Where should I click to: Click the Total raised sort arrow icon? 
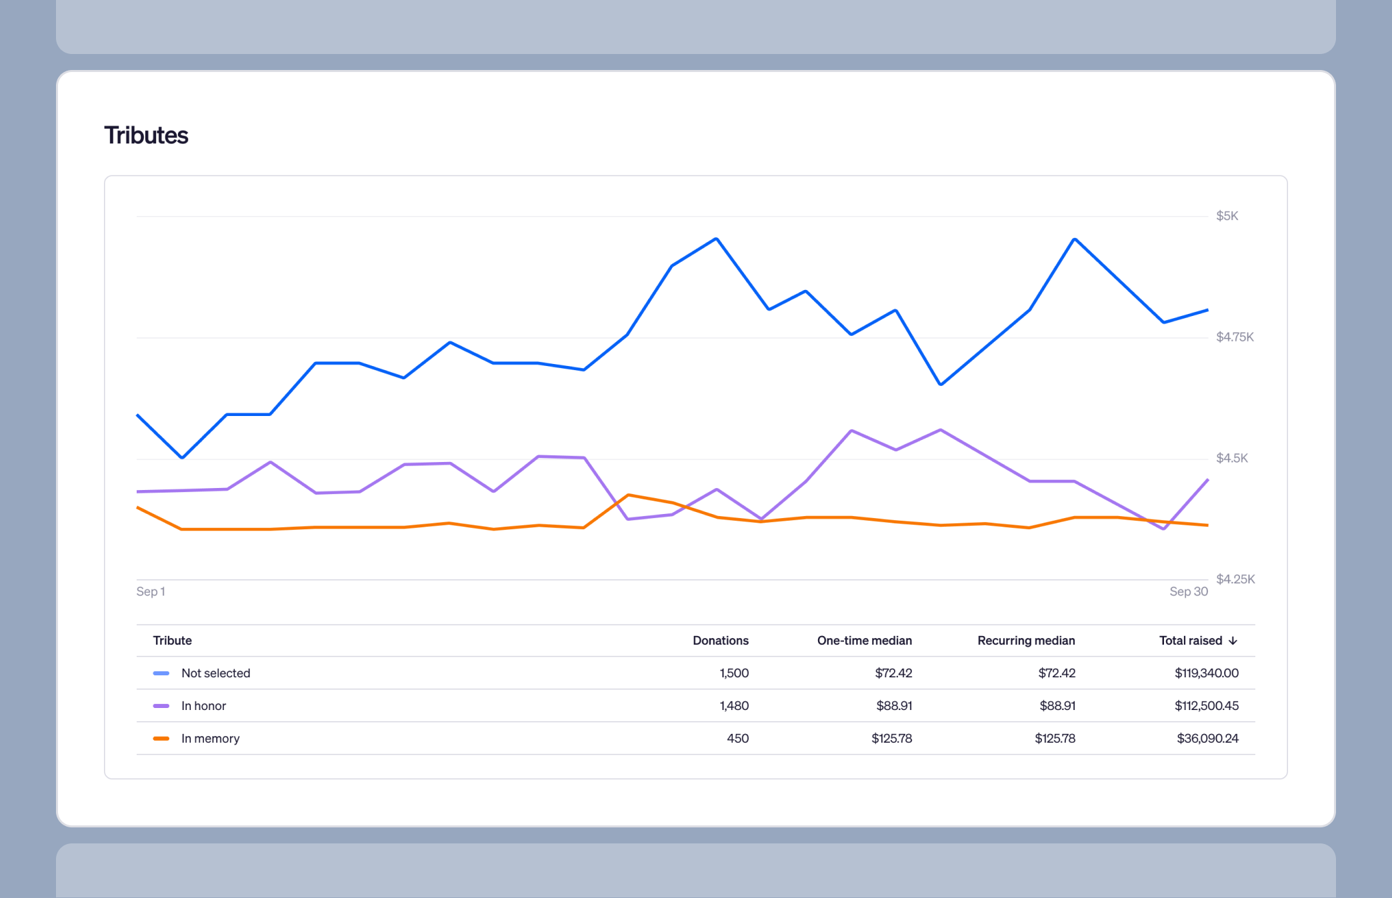point(1233,641)
